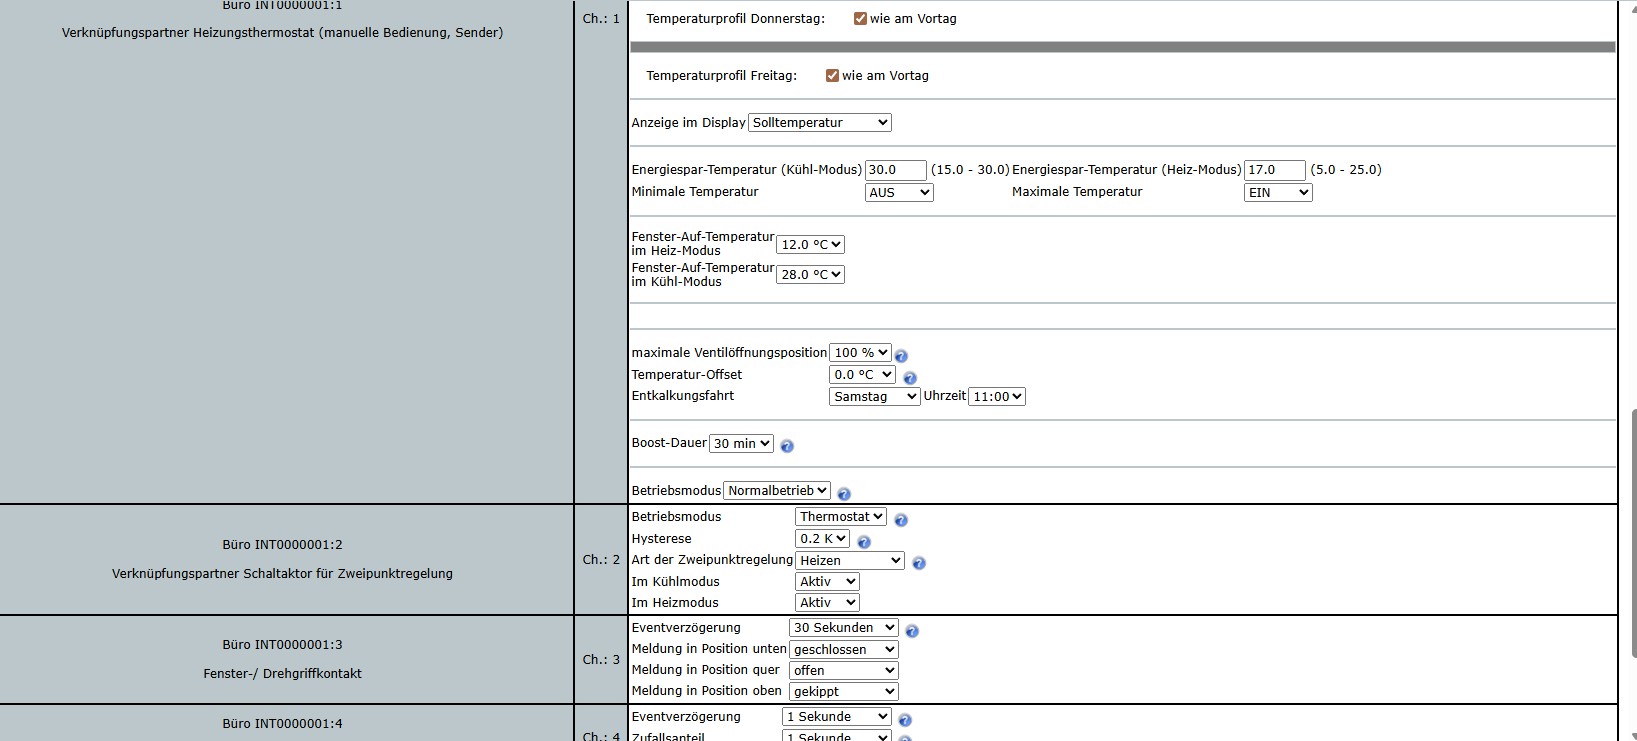Expand the Minimale Temperatur dropdown
The height and width of the screenshot is (741, 1637).
click(x=898, y=193)
